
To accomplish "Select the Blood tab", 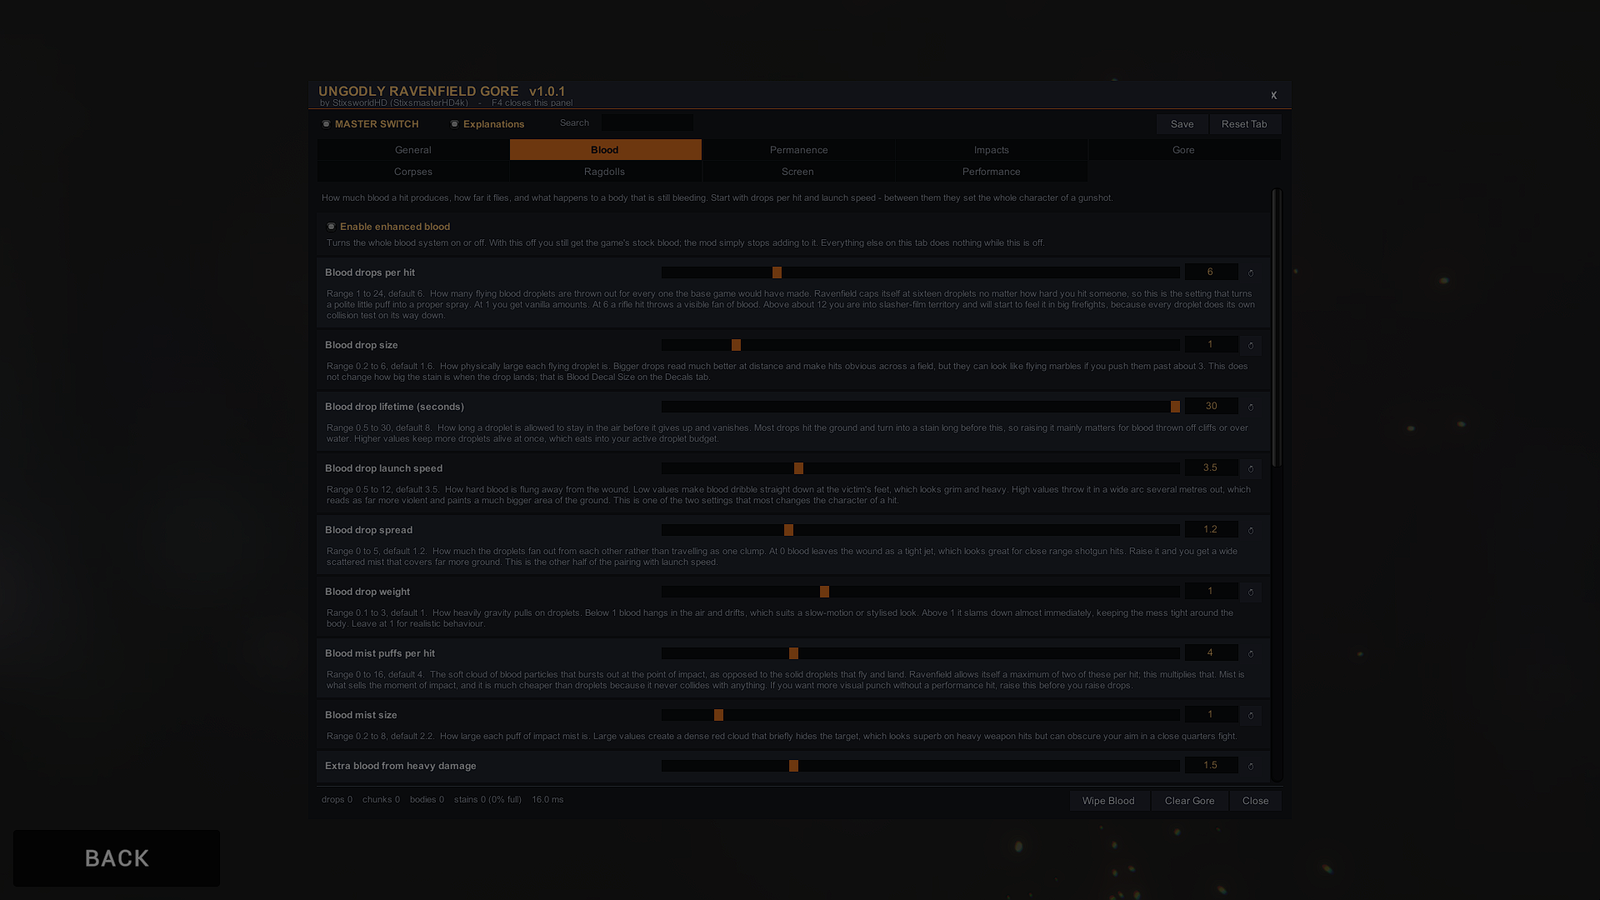I will pos(605,150).
